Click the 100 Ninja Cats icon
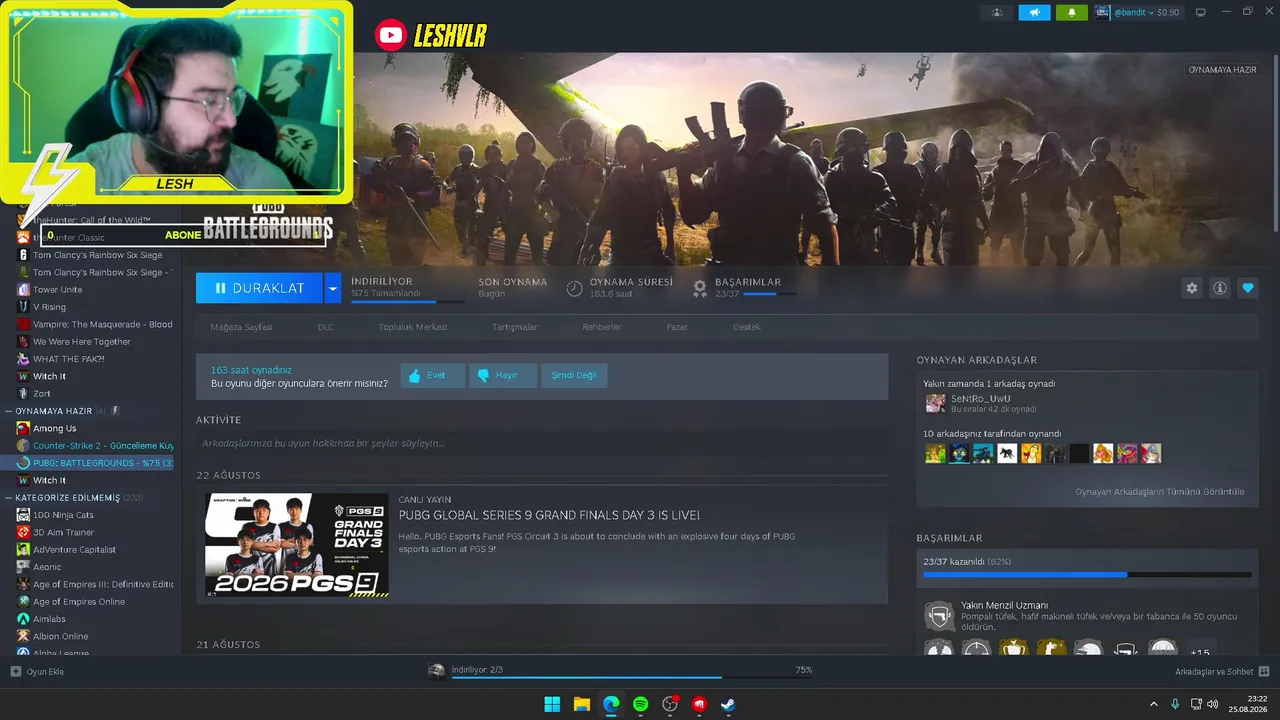 (x=23, y=515)
